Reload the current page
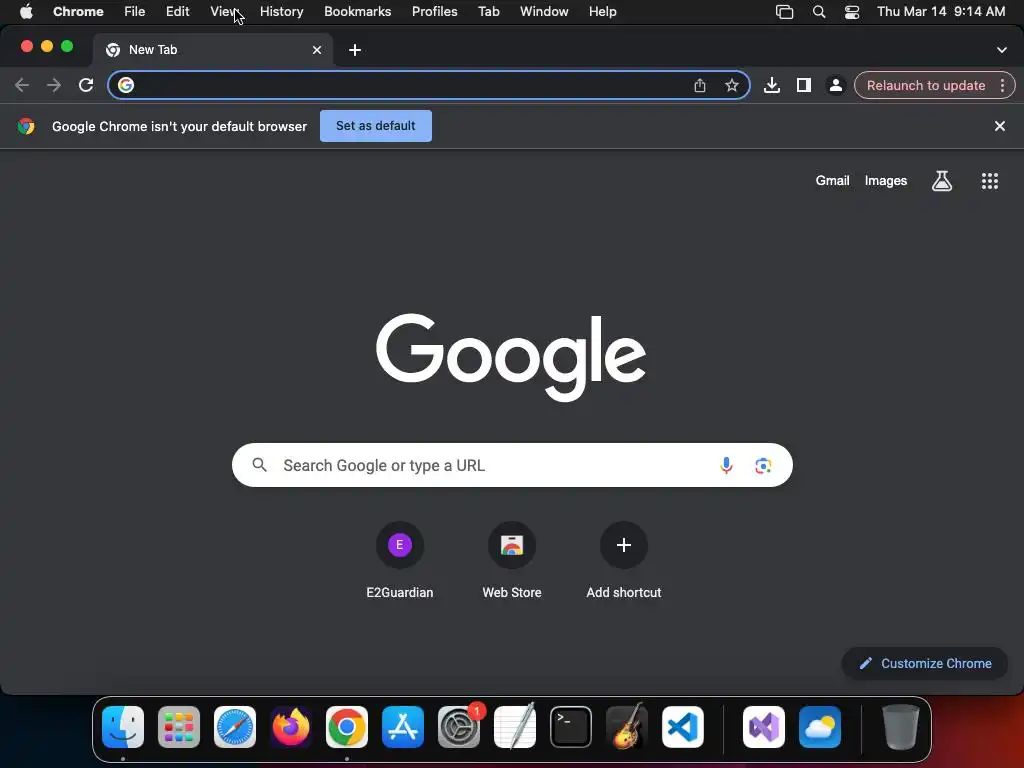1024x768 pixels. click(x=86, y=85)
